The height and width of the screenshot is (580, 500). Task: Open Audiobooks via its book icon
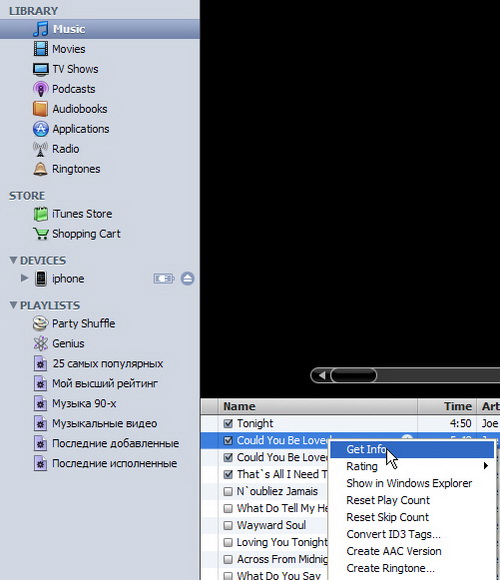click(x=41, y=109)
